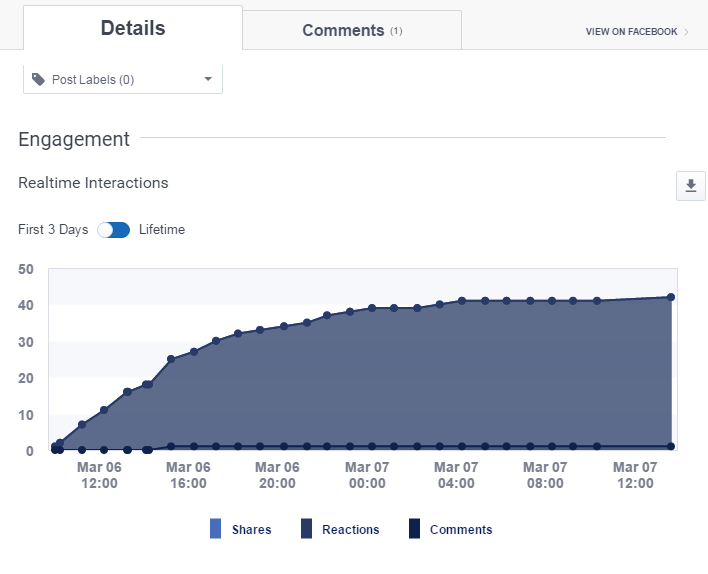Image resolution: width=708 pixels, height=574 pixels.
Task: Toggle the First 3 Days / Lifetime switch
Action: tap(113, 230)
